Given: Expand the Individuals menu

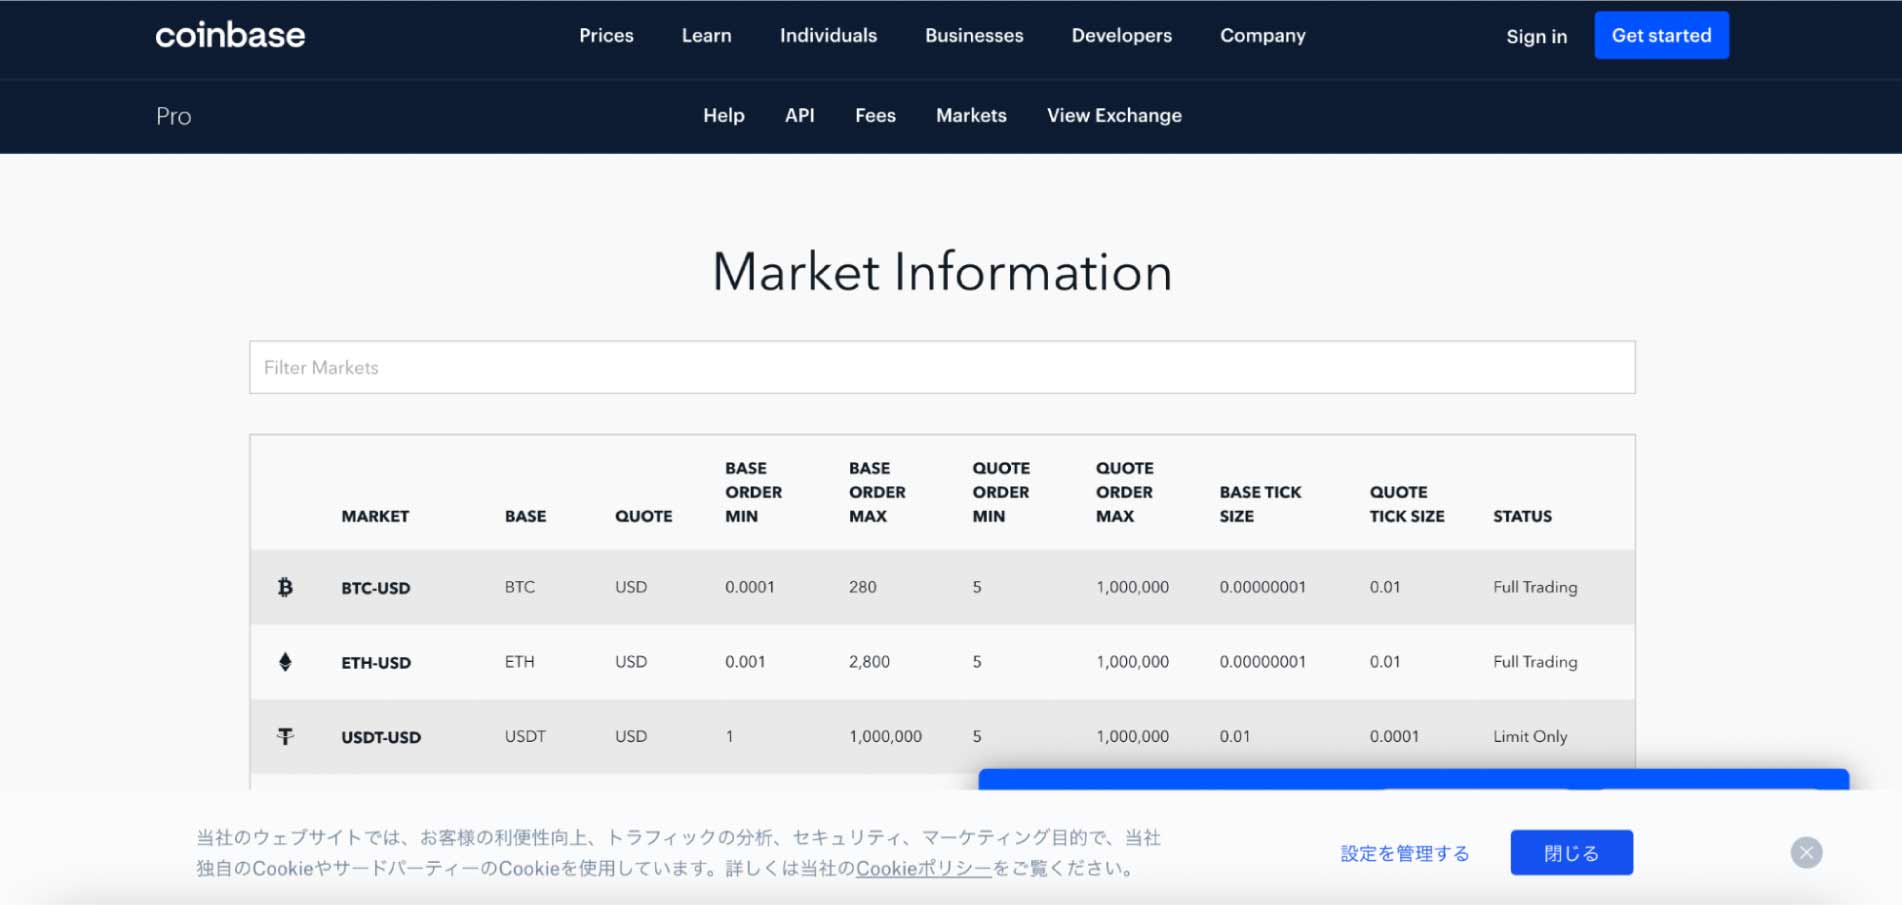Looking at the screenshot, I should 828,36.
